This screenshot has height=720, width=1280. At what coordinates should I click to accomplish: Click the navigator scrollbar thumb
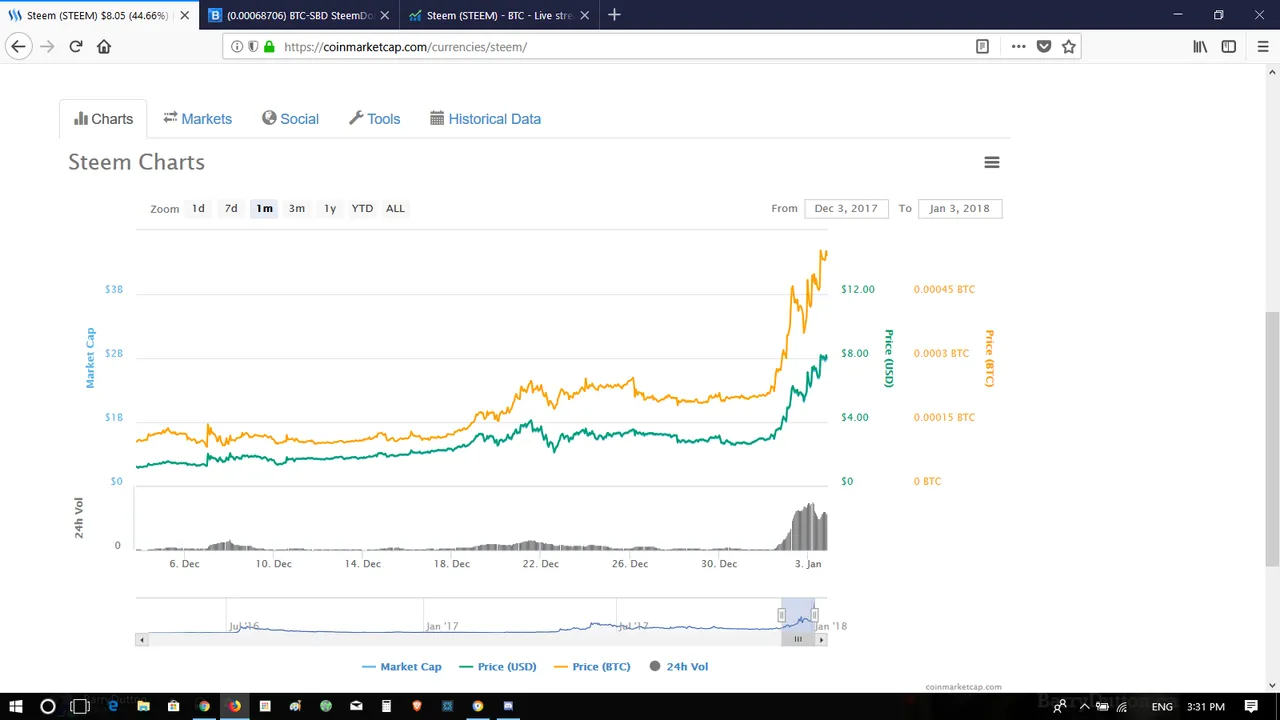[798, 639]
